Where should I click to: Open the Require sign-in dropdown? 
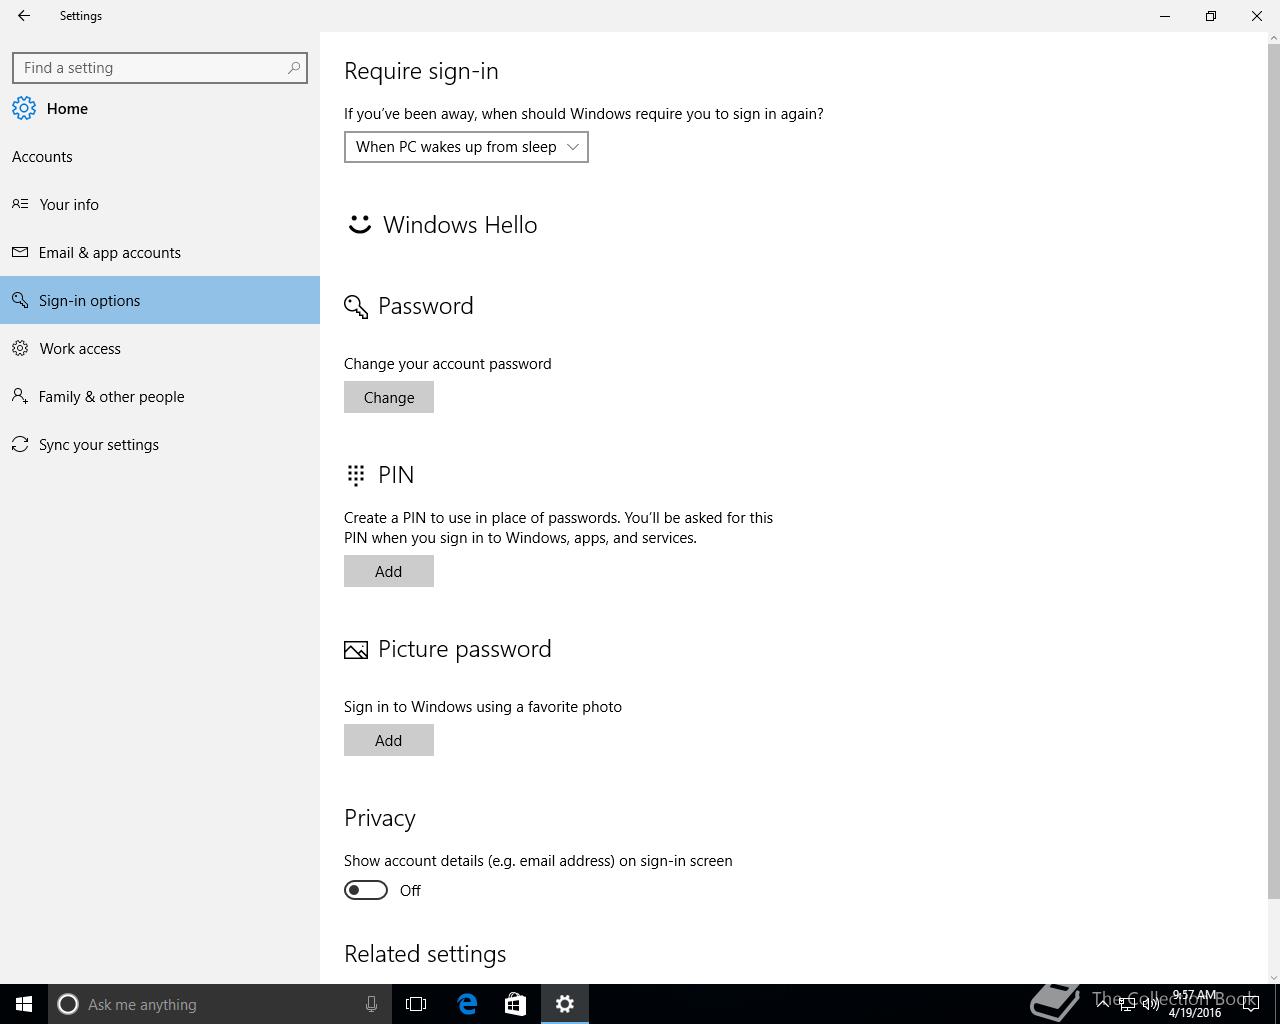466,147
